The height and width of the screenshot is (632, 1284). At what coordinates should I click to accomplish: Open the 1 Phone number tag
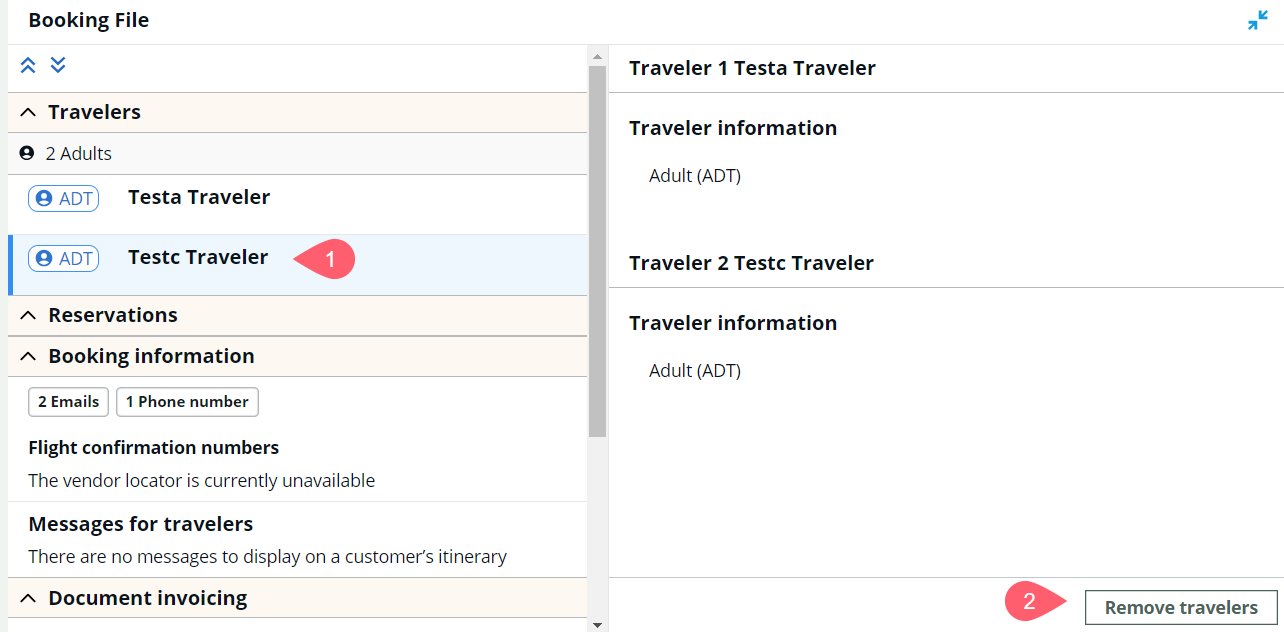click(187, 402)
